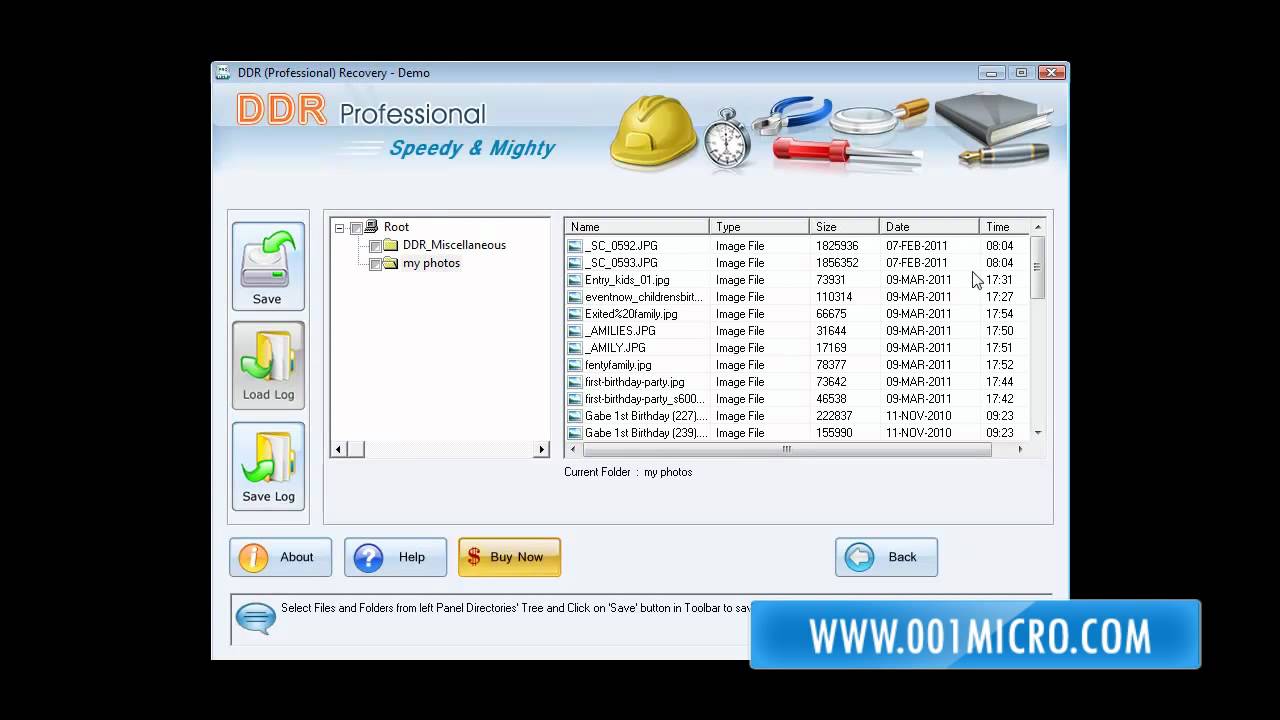Click the file list horizontal scrollbar thumb
The height and width of the screenshot is (720, 1280).
click(786, 449)
